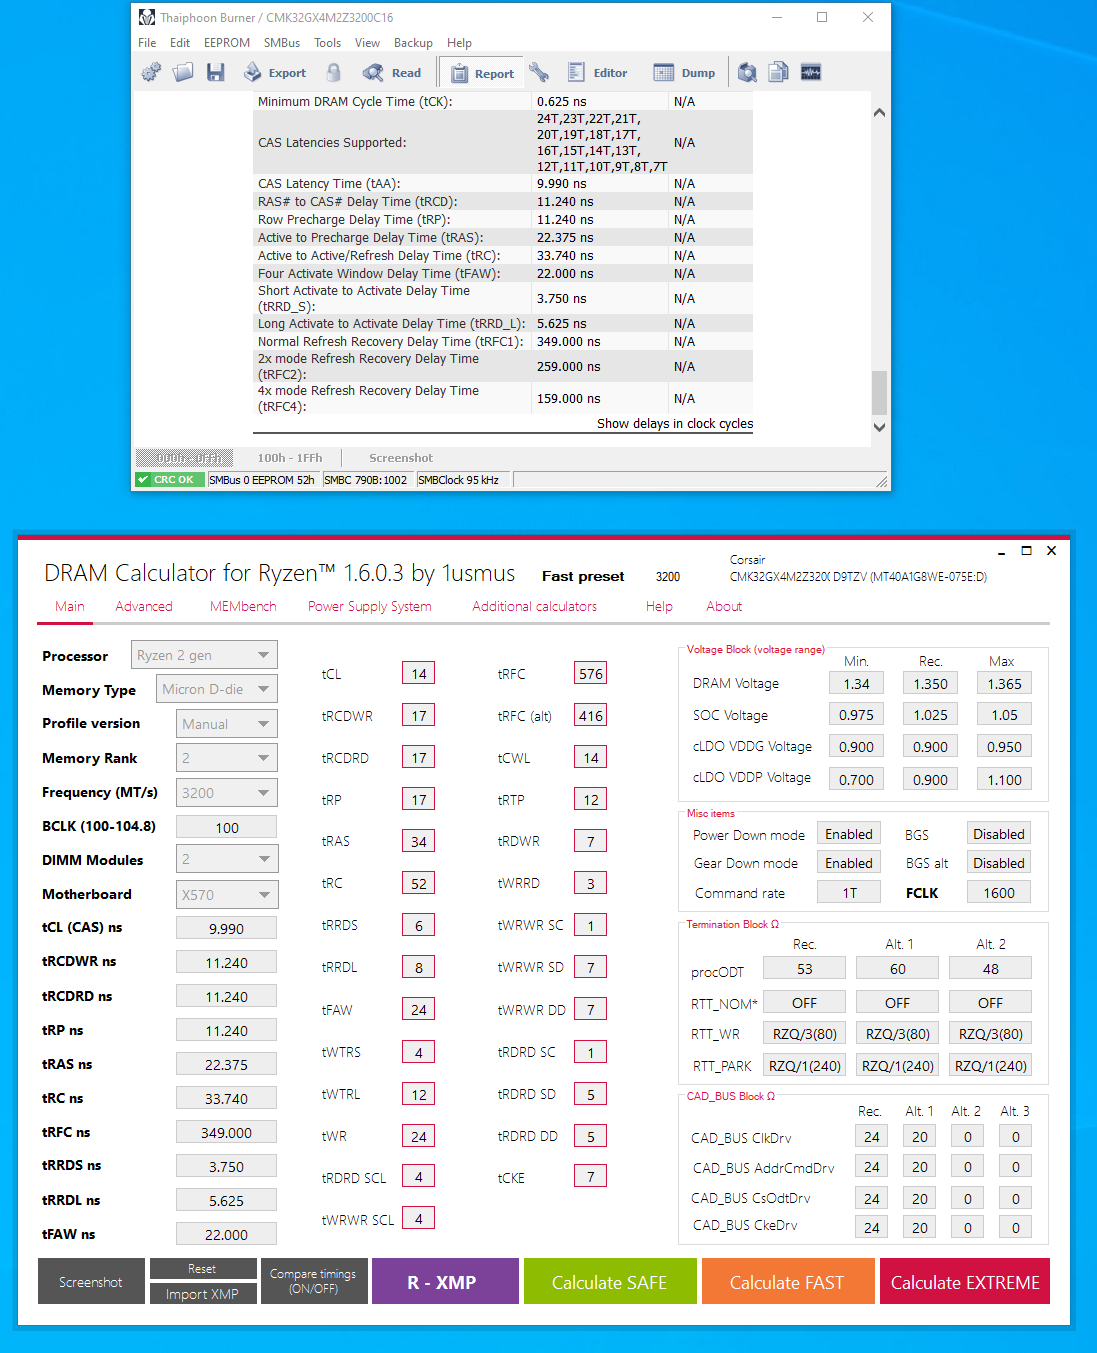
Task: Click the copy documents icon in toolbar
Action: [x=778, y=72]
